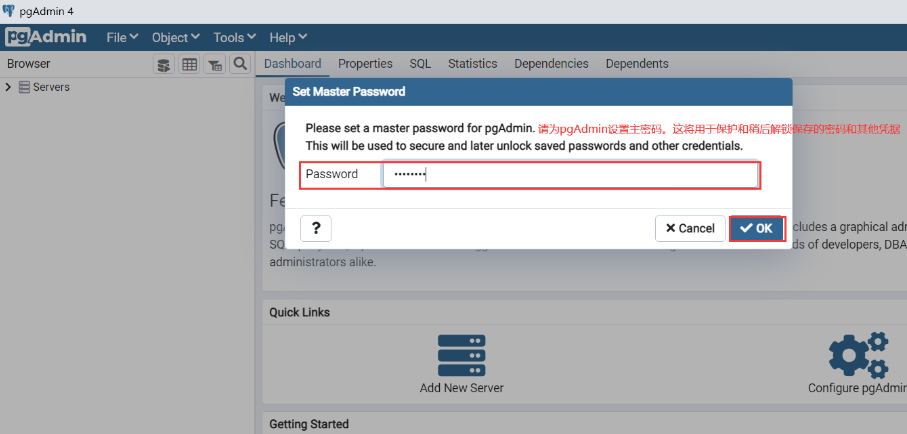Click the Add New Server icon
The height and width of the screenshot is (434, 907).
[461, 356]
